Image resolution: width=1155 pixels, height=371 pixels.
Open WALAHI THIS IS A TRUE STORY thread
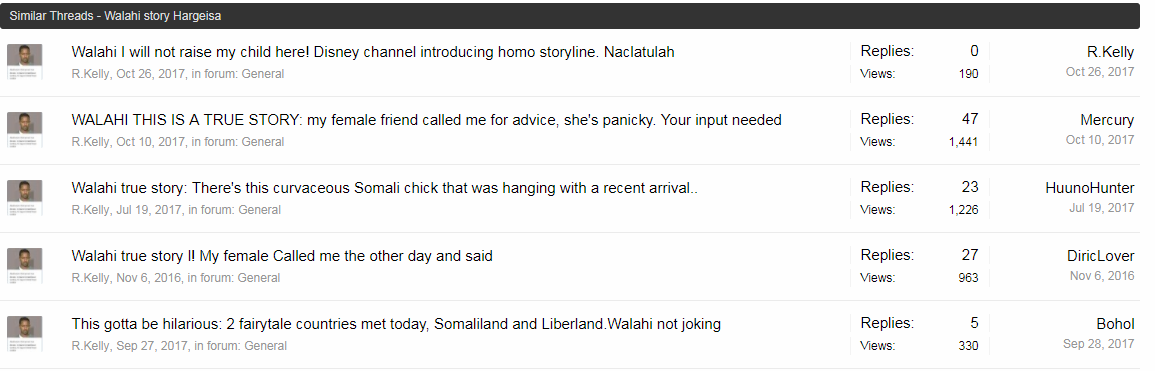pos(426,120)
